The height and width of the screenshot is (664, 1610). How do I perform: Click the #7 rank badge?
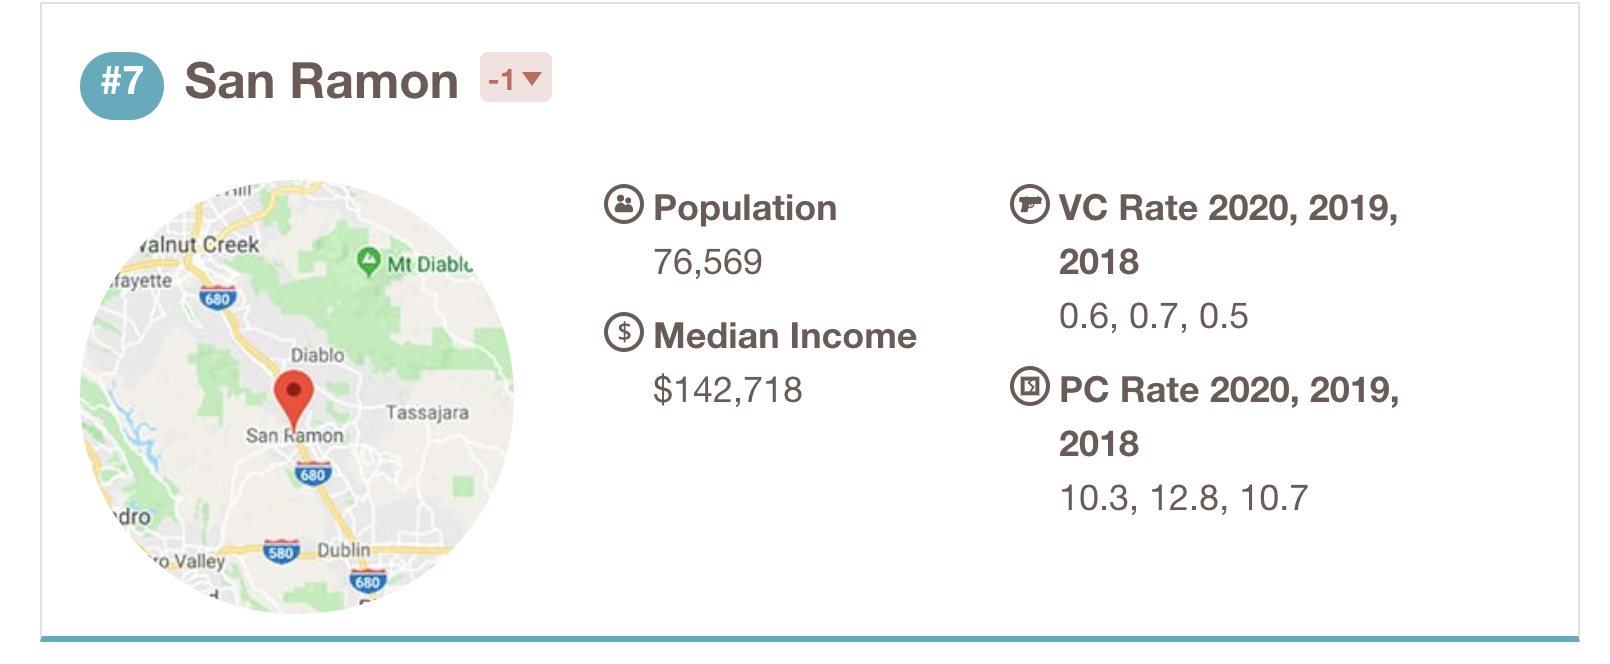122,85
